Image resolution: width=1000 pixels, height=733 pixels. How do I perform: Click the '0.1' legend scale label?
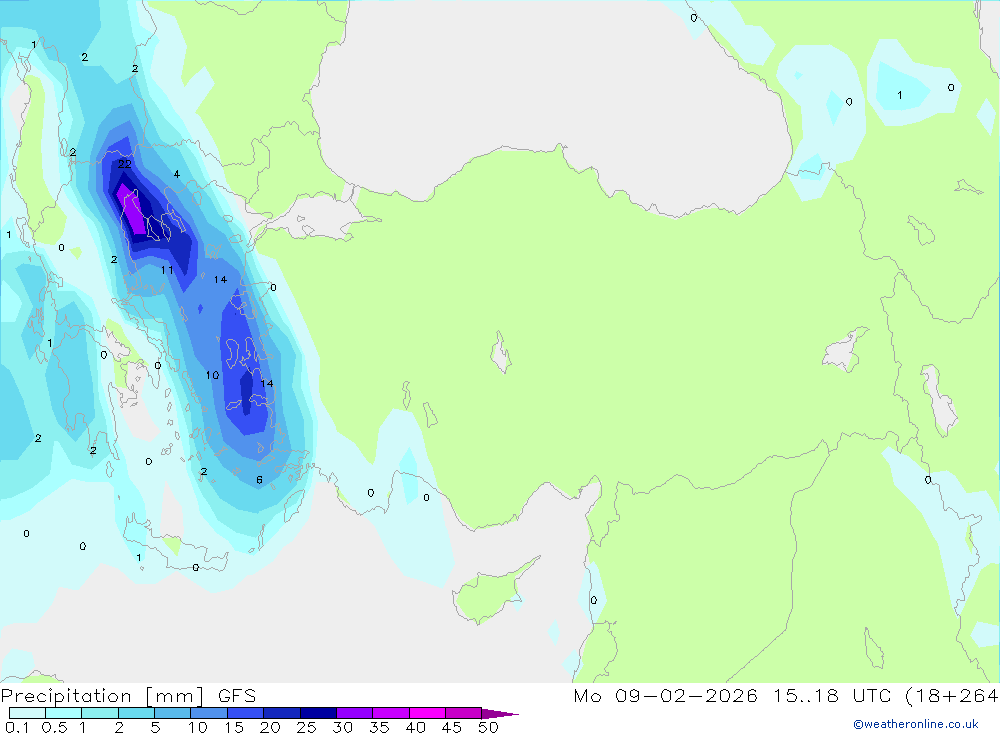[17, 727]
